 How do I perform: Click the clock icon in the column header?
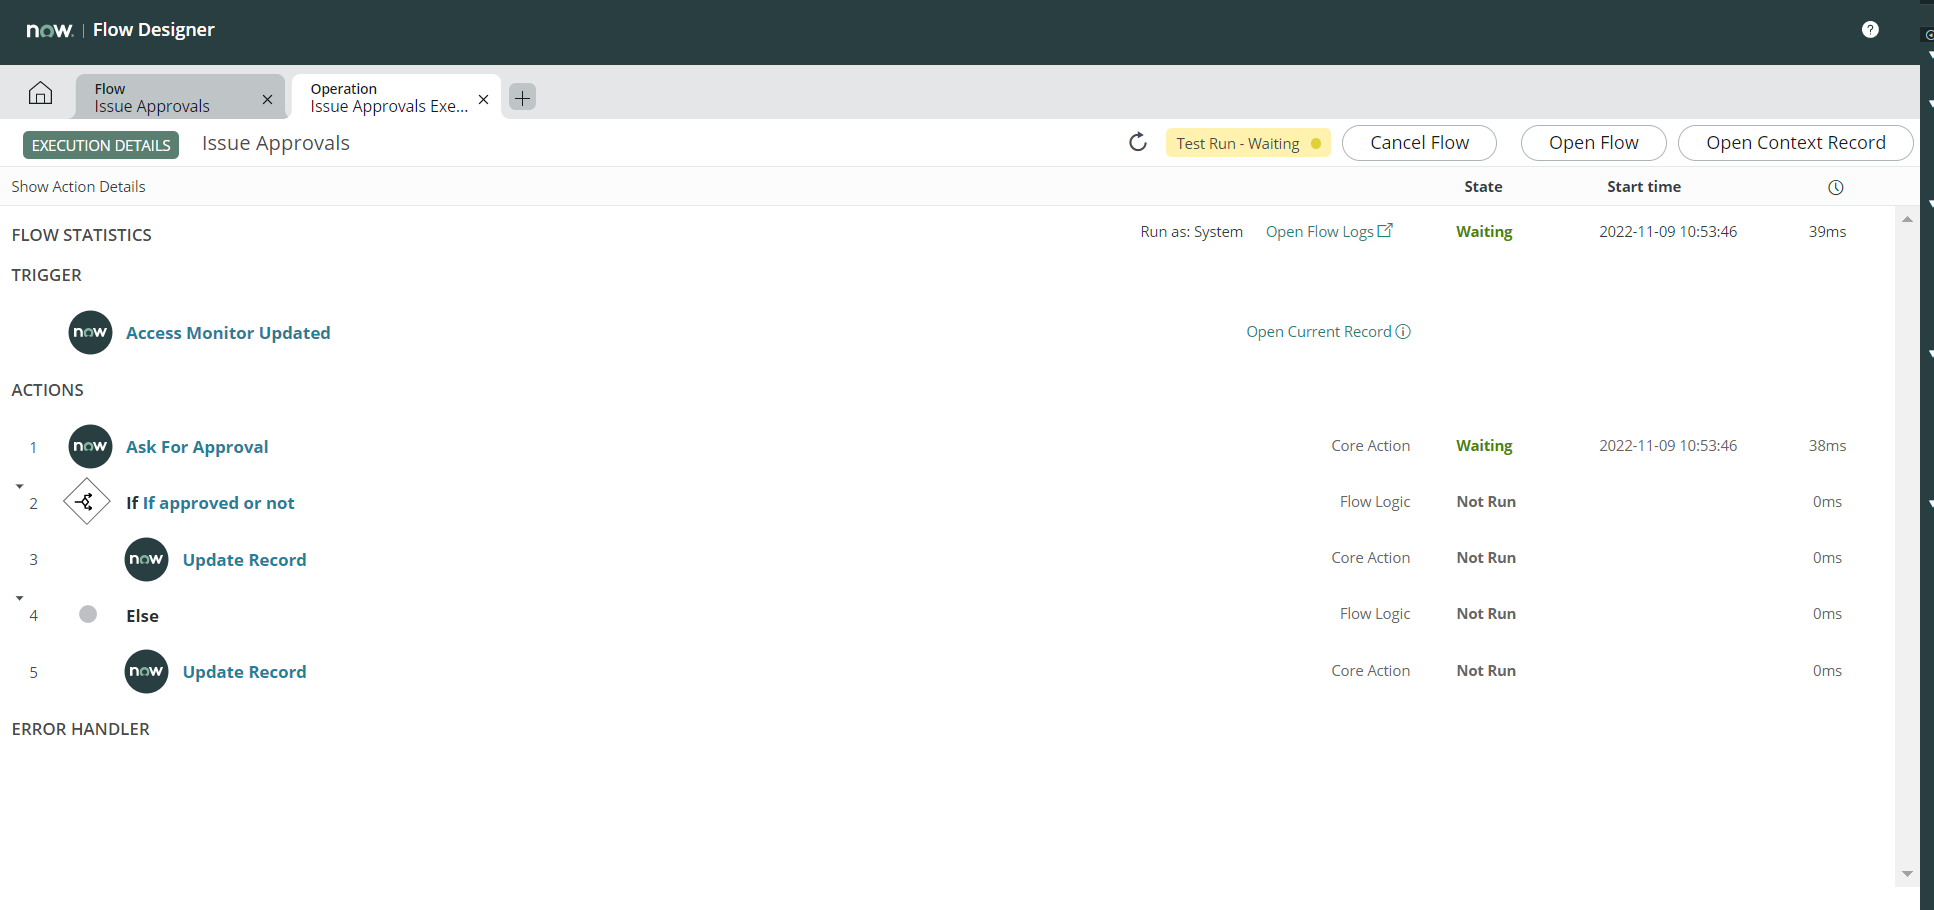(x=1836, y=187)
